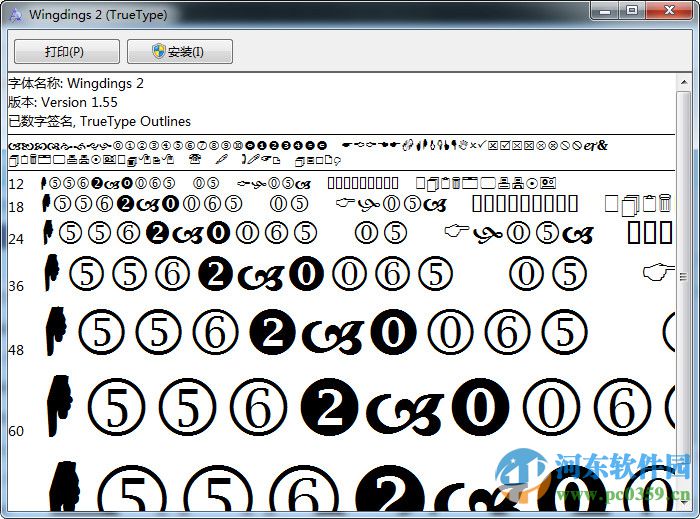Click the vertical scrollbar thumb

[x=683, y=277]
